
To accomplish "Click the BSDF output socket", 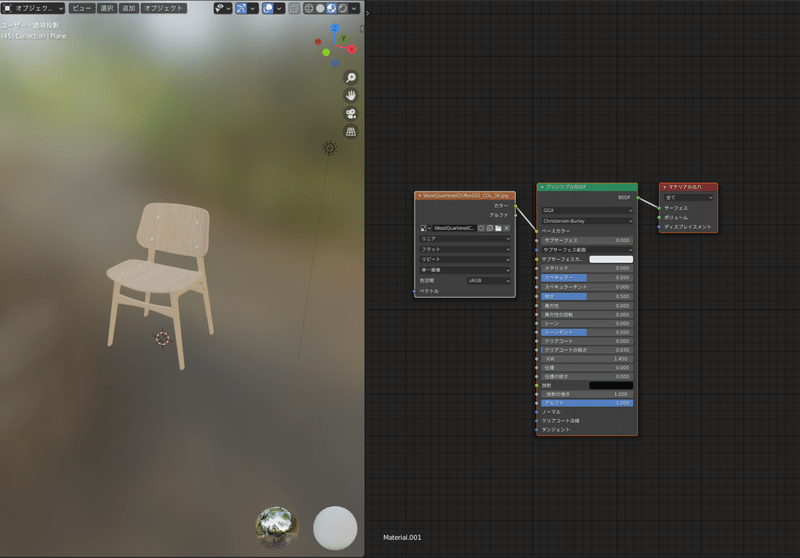I will coord(638,197).
